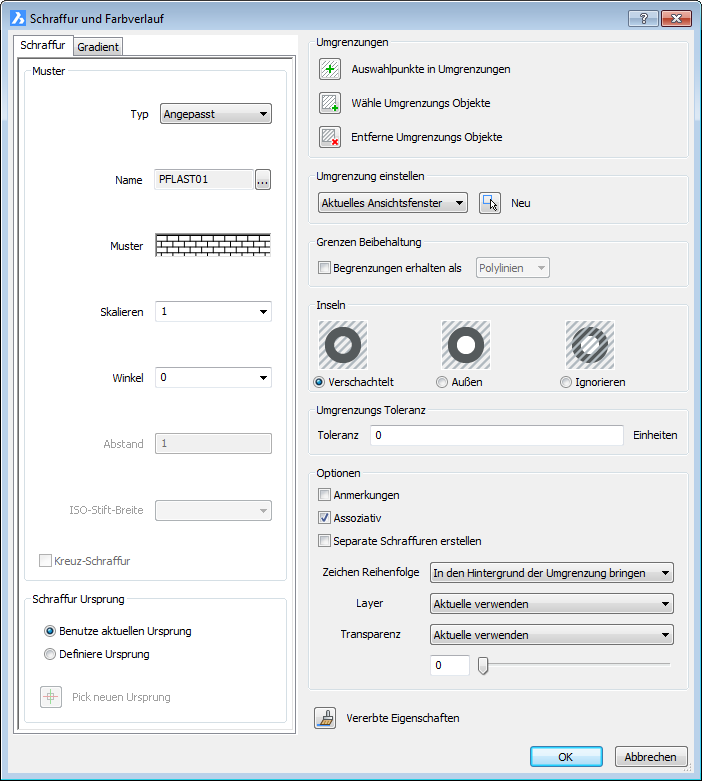Select the Schraffur tab
Screen dimensions: 702x781
coord(43,46)
